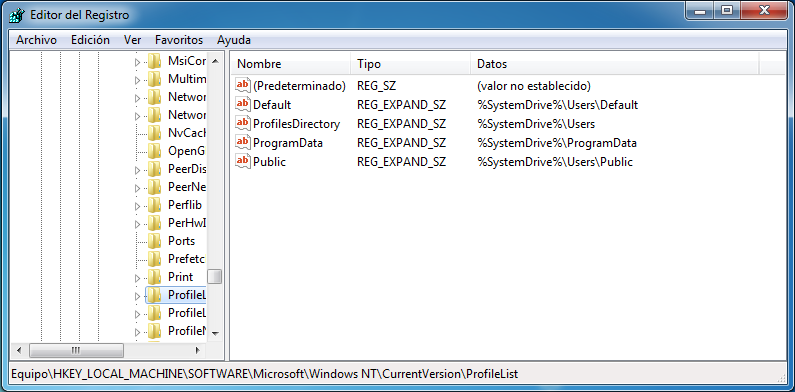This screenshot has width=795, height=392.
Task: Select the ProfilesDirectory value name
Action: point(297,124)
